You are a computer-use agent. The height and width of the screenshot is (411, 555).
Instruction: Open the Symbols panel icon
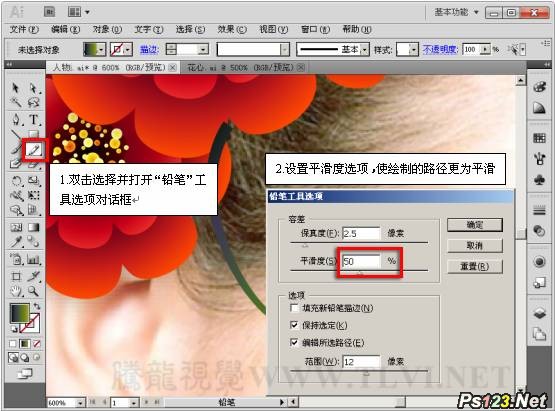pyautogui.click(x=539, y=180)
